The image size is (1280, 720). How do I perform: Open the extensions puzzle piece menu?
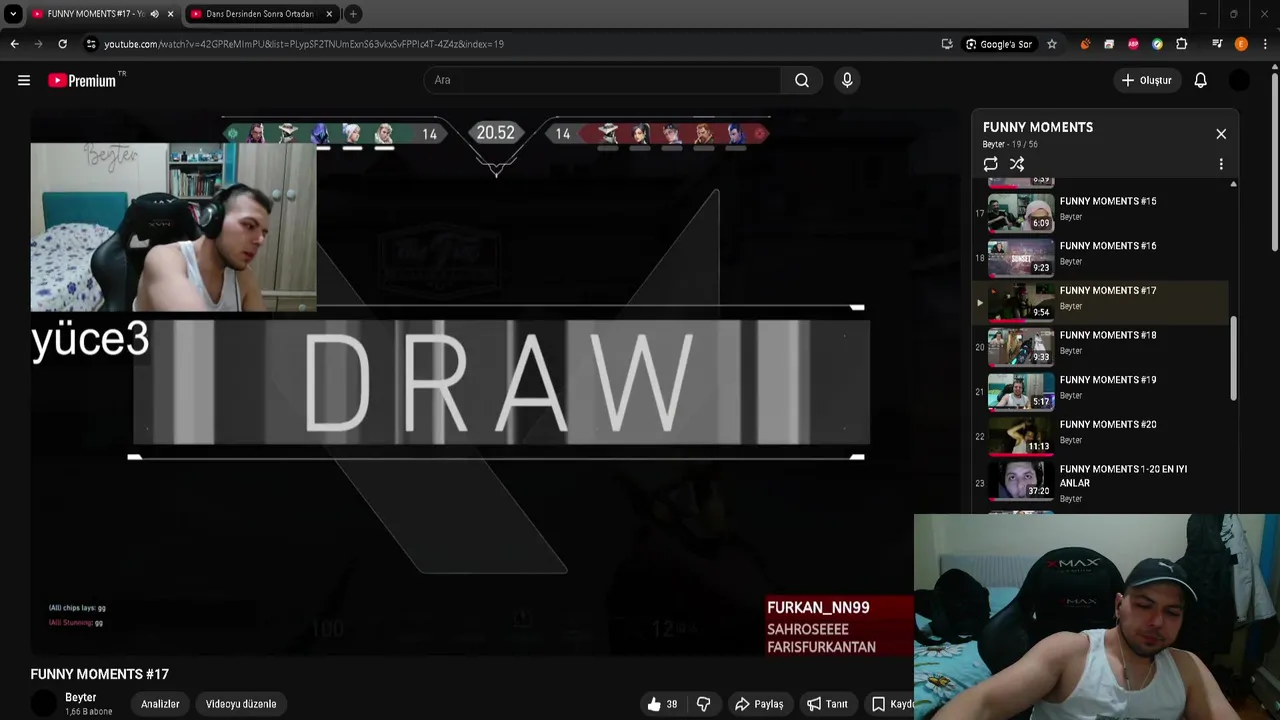click(x=1182, y=44)
